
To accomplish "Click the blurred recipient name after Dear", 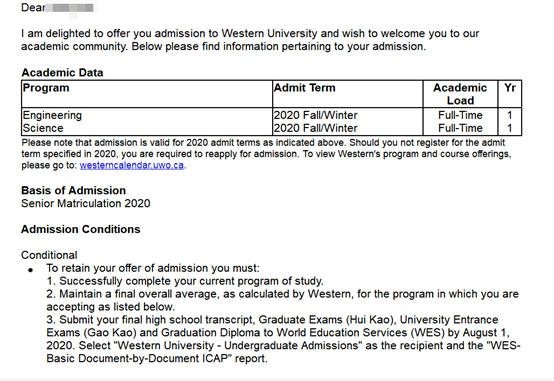I will click(70, 8).
